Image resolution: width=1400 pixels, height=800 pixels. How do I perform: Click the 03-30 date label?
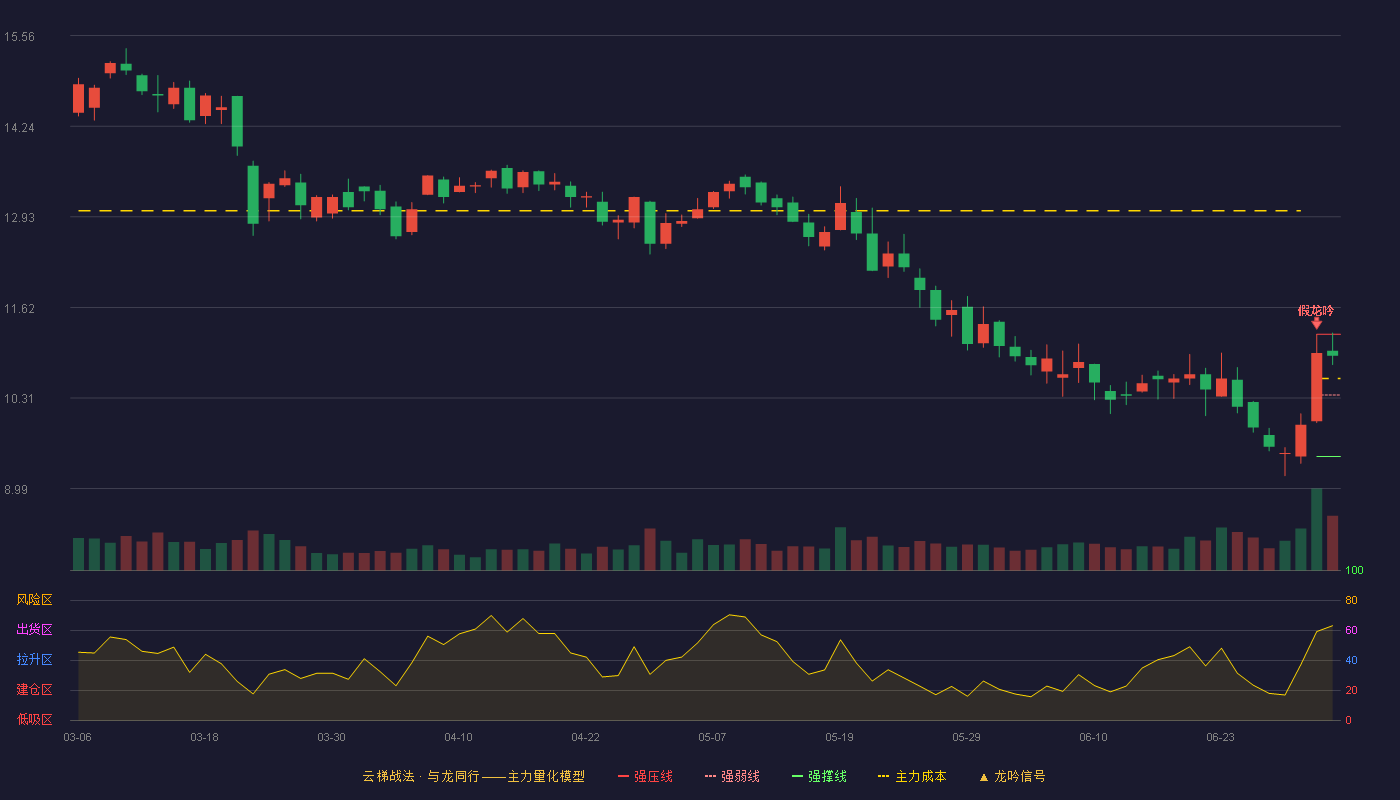(x=331, y=737)
